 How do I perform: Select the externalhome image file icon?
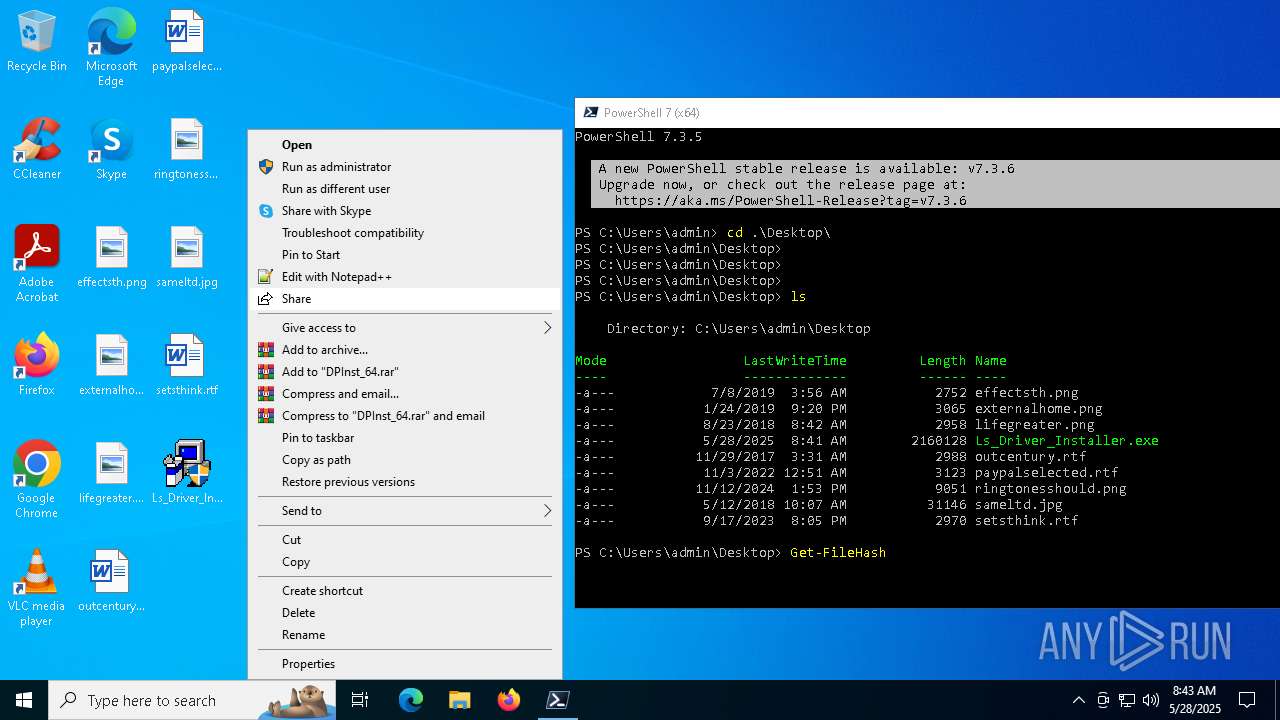click(111, 366)
